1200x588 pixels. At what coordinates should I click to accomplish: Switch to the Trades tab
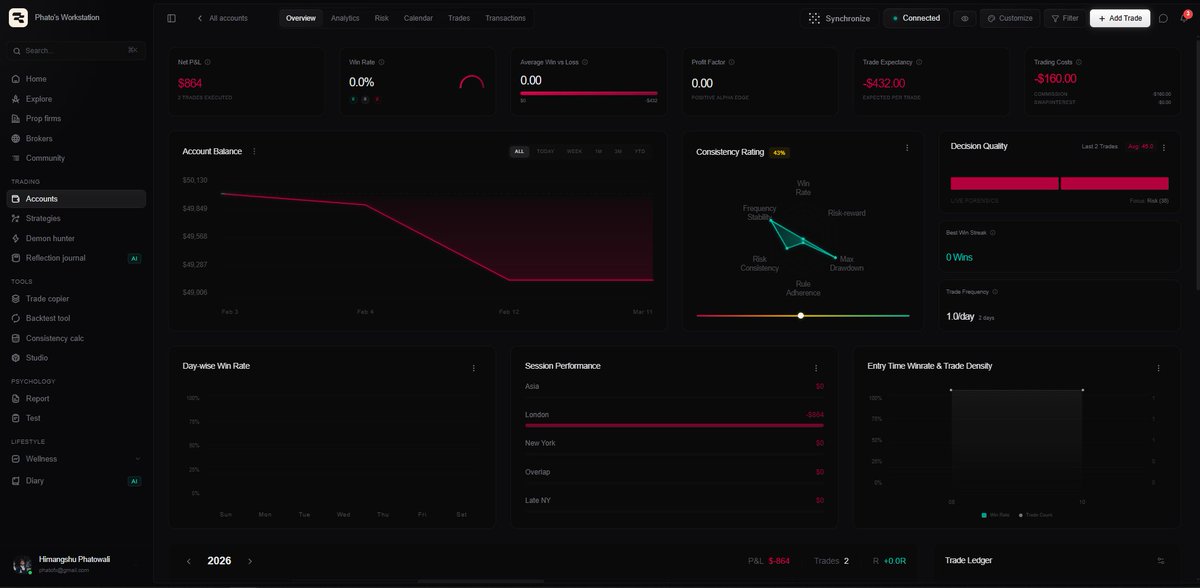coord(459,18)
